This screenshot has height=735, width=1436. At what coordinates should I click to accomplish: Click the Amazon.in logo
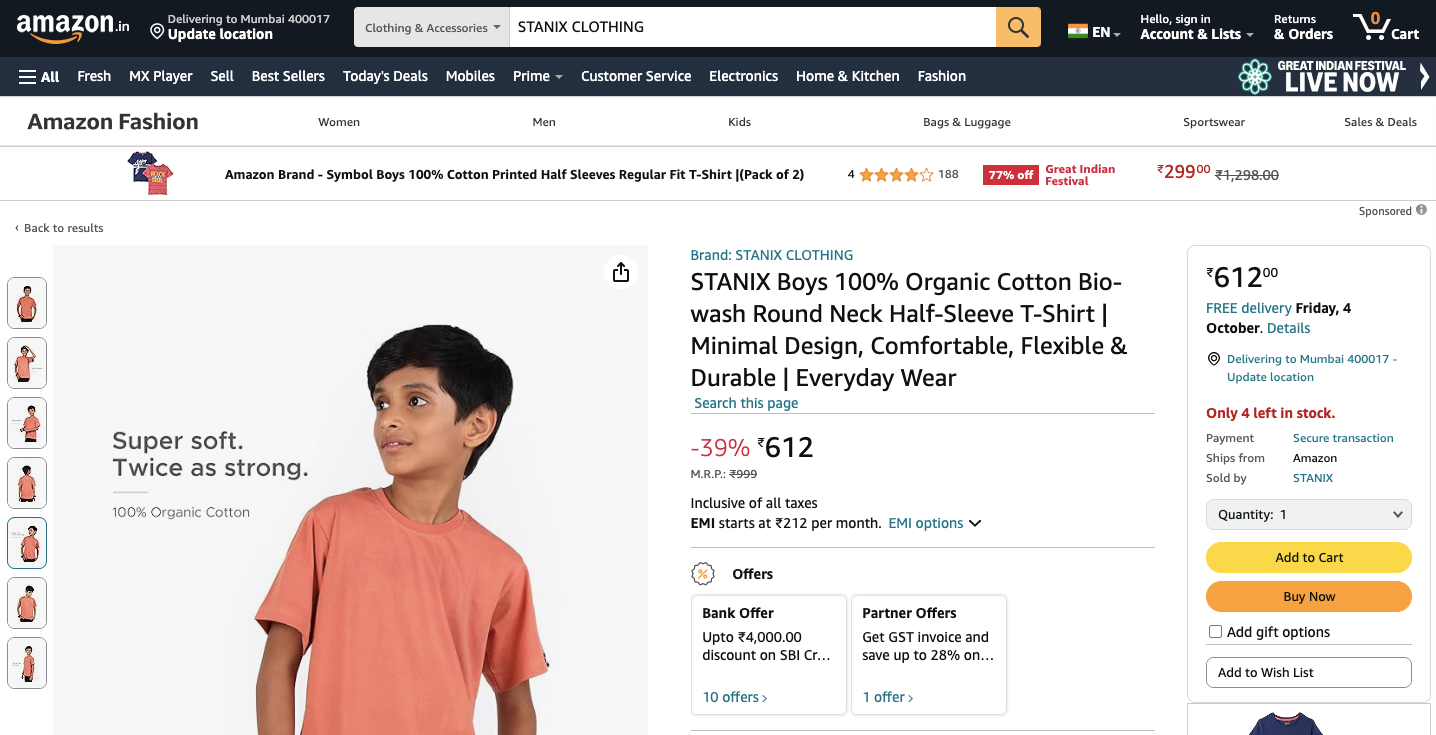72,27
